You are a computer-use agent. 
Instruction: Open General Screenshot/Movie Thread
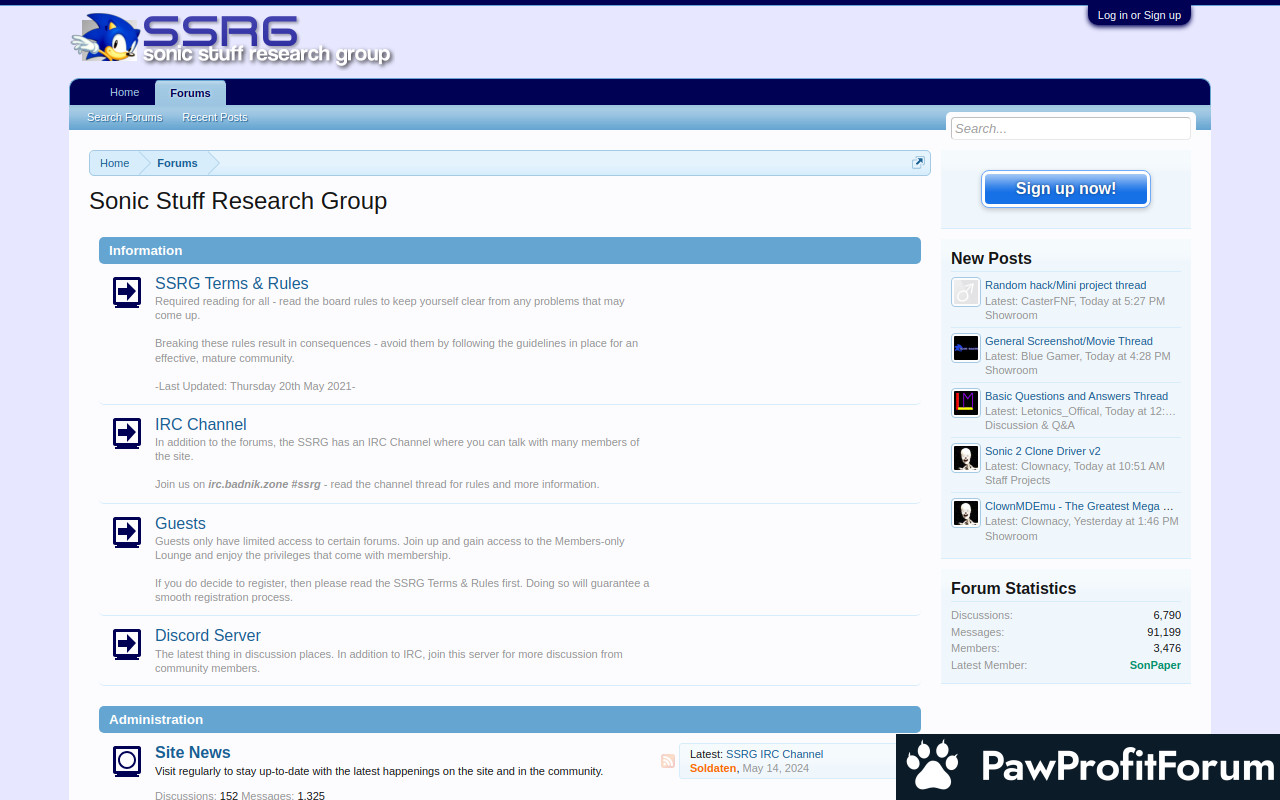[x=1068, y=341]
